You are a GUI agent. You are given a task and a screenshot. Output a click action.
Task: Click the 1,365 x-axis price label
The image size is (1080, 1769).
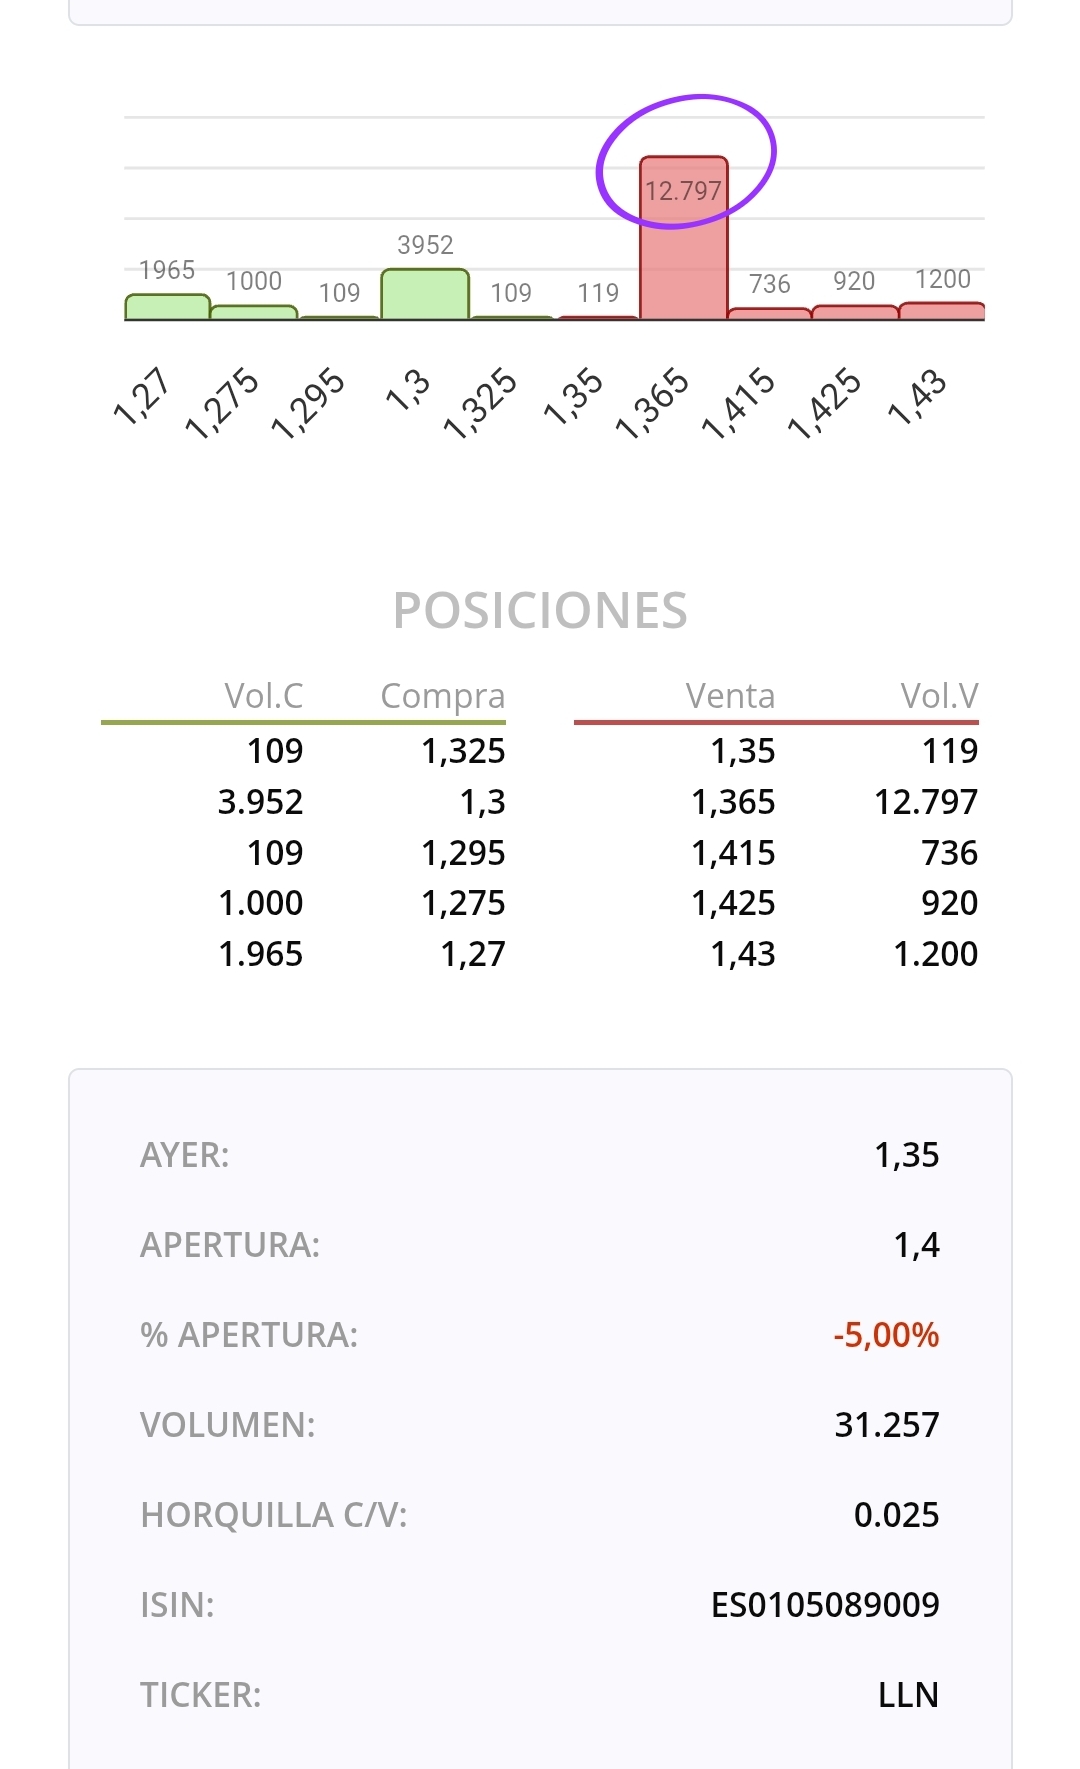coord(653,403)
